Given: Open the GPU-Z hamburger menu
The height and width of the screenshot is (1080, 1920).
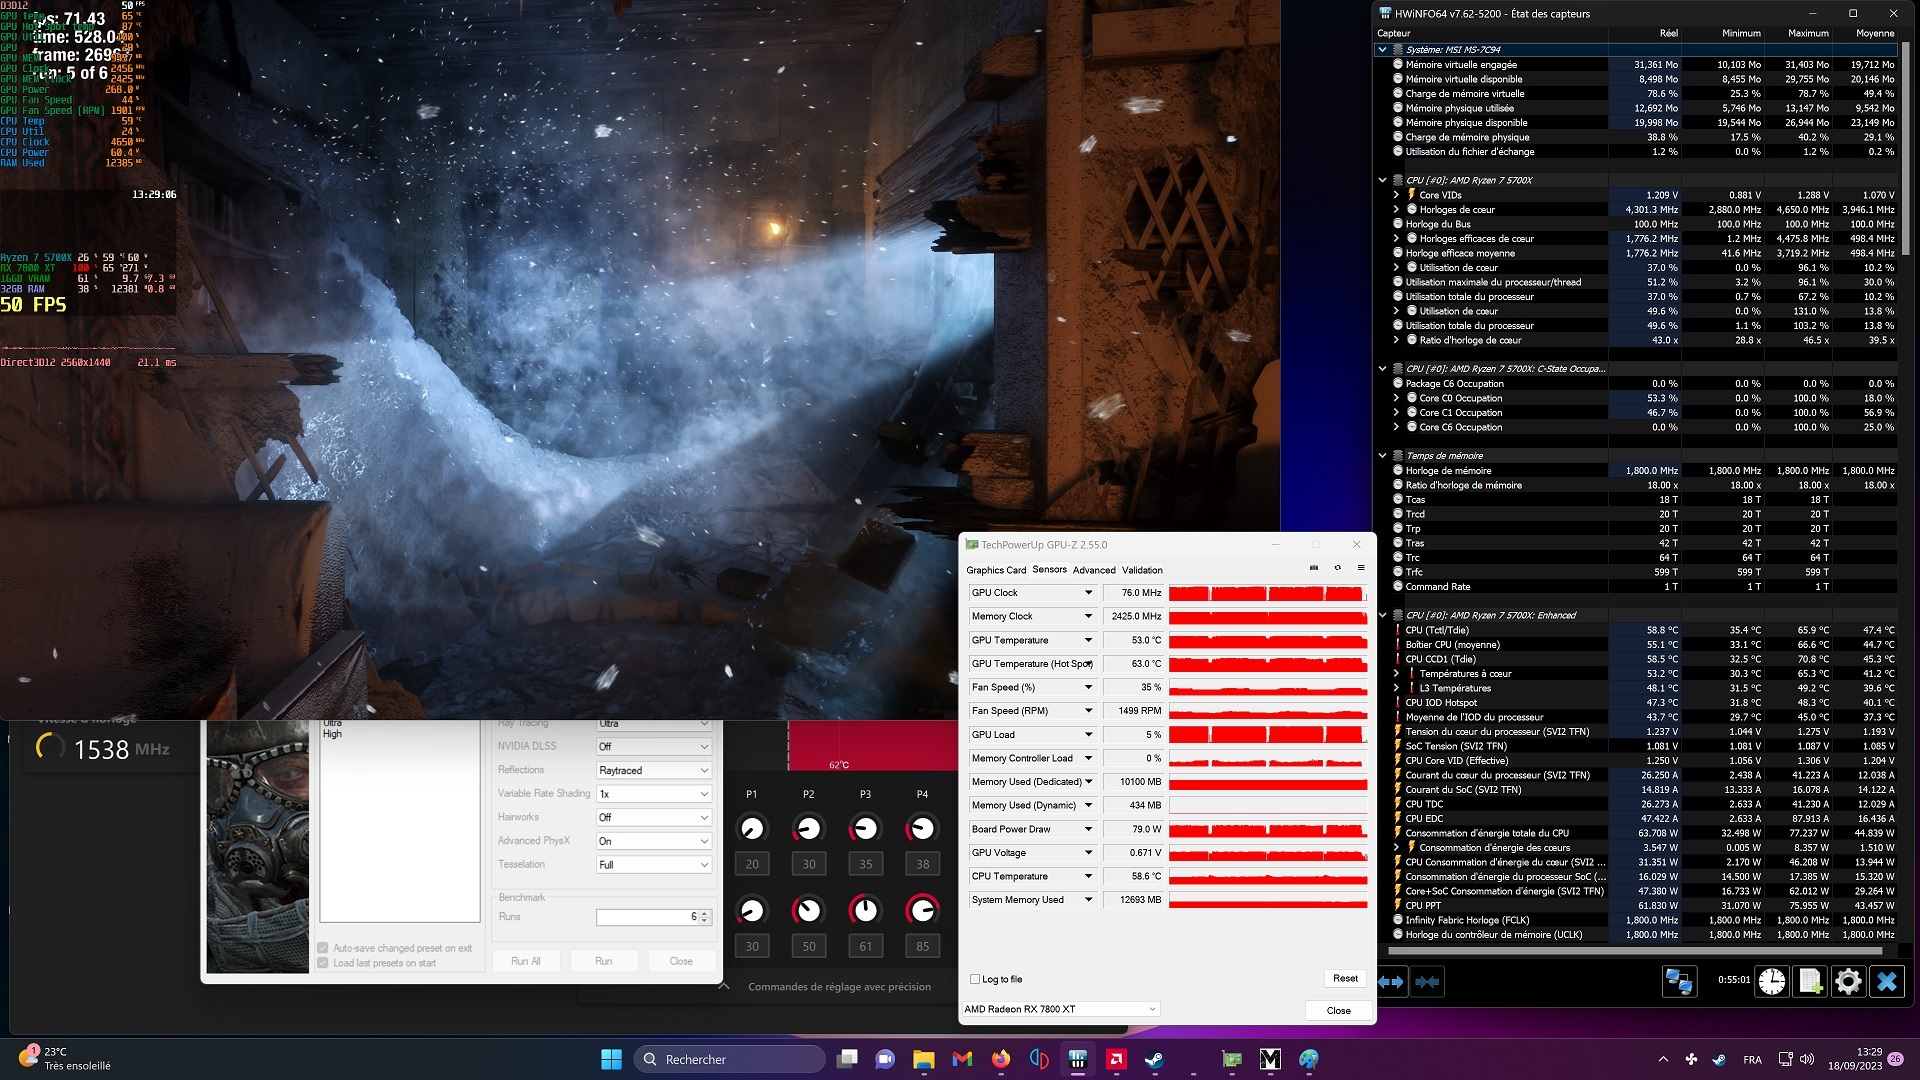Looking at the screenshot, I should pos(1361,568).
